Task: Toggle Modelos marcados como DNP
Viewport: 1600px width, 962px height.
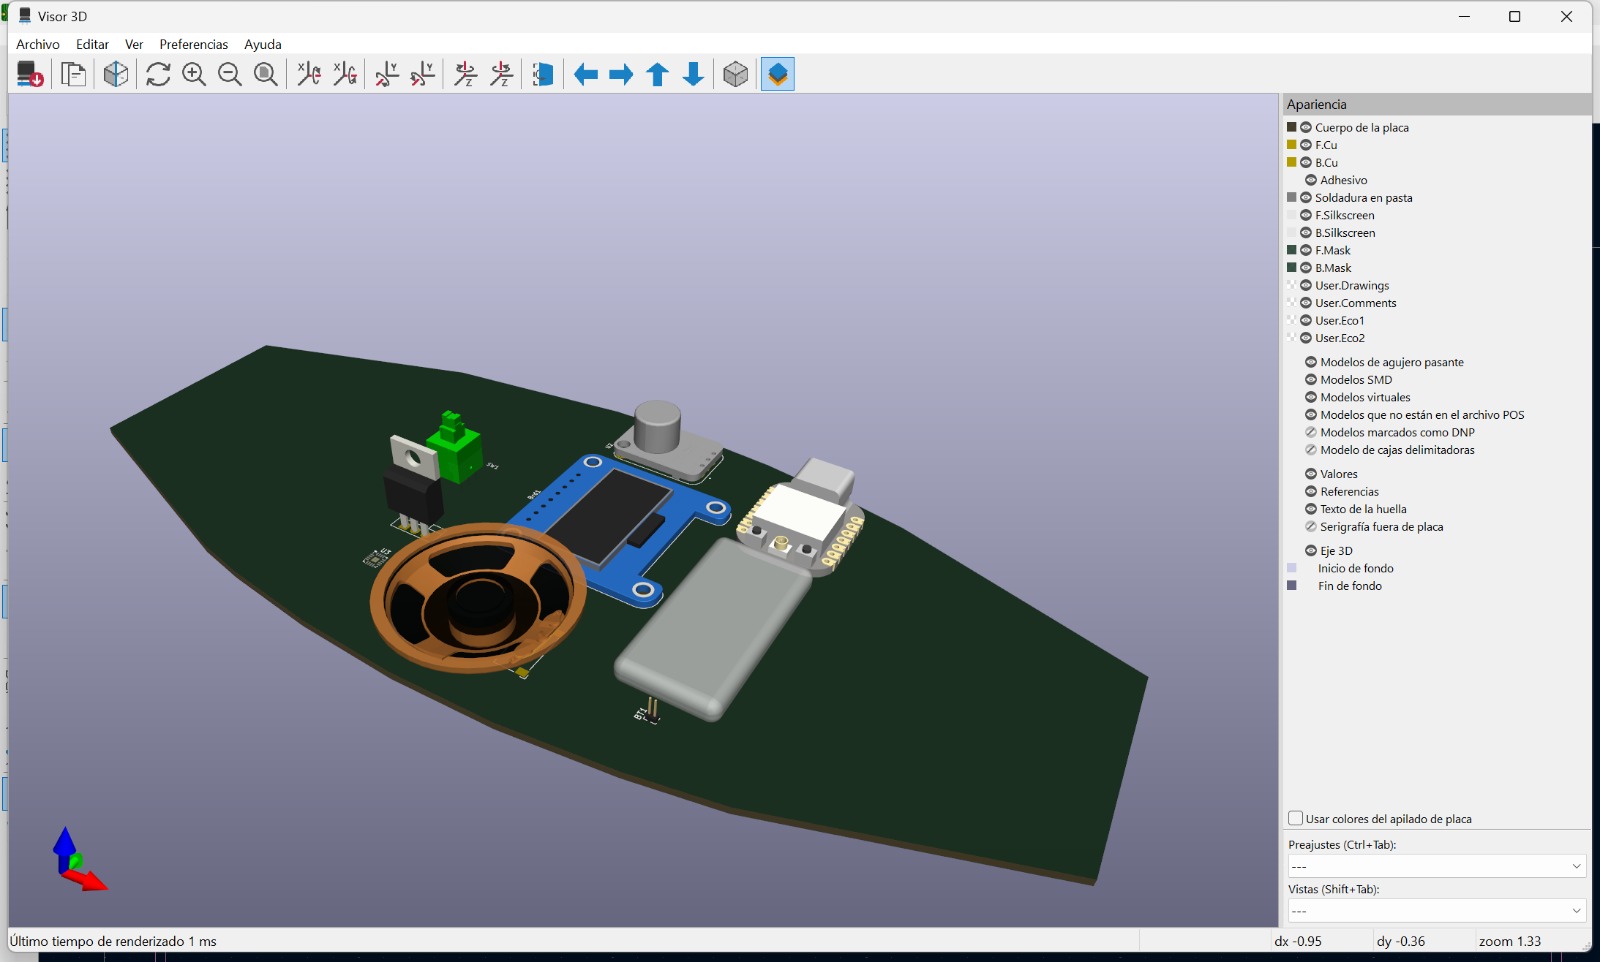Action: click(x=1311, y=432)
